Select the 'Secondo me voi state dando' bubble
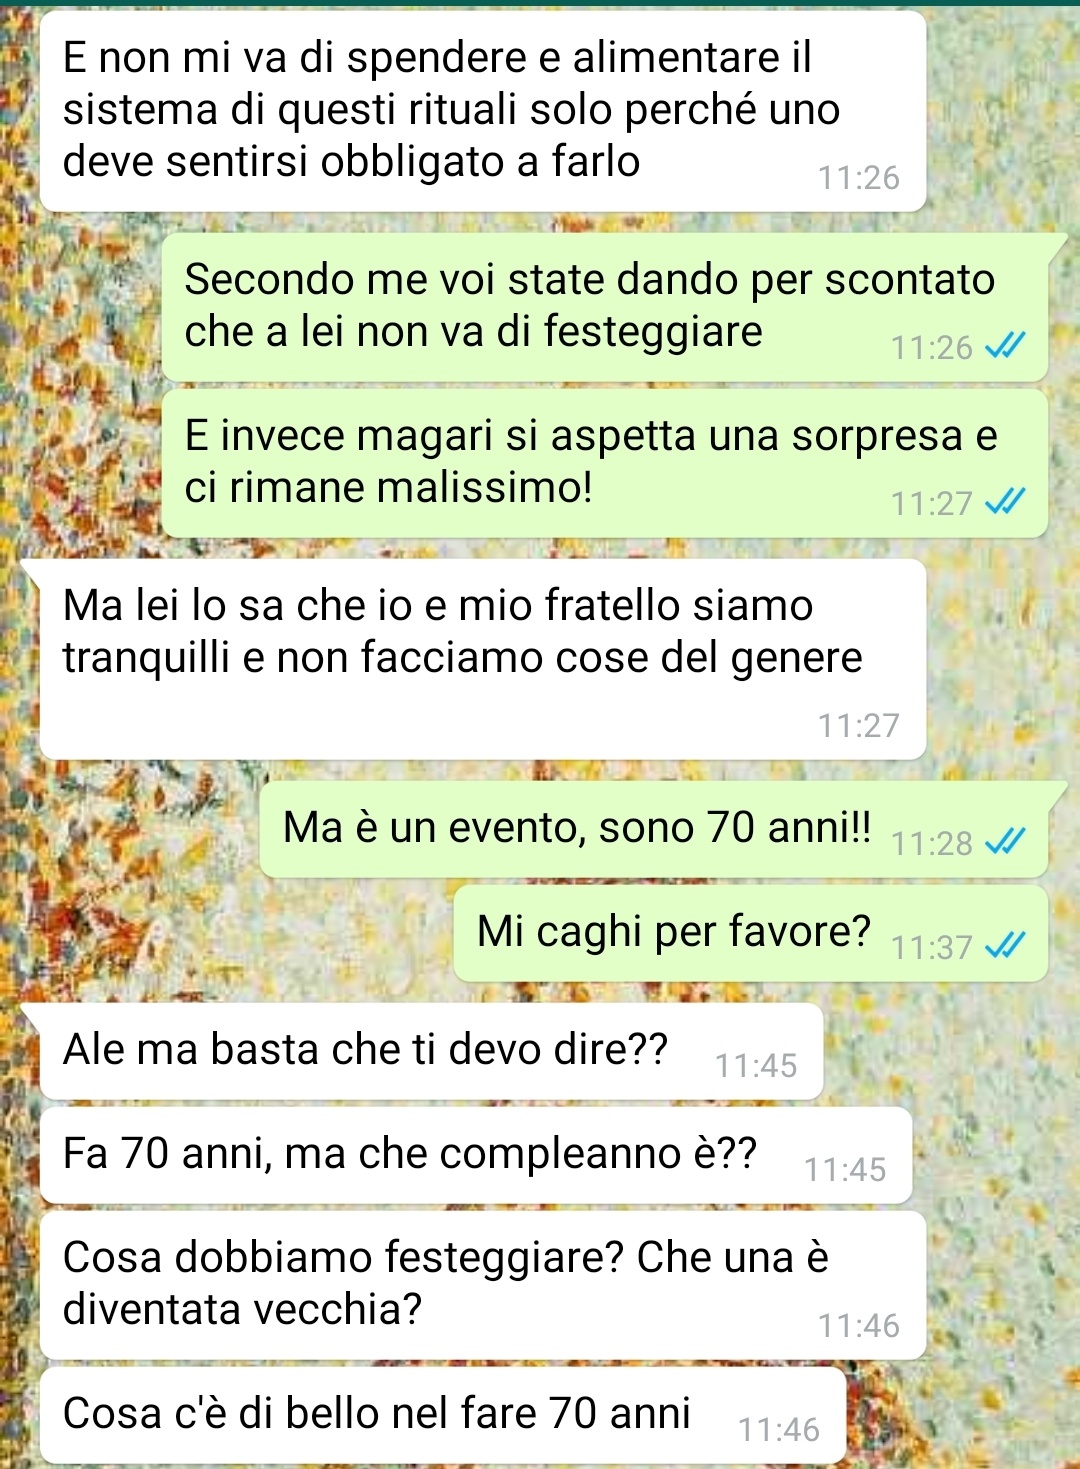The height and width of the screenshot is (1469, 1080). pyautogui.click(x=604, y=307)
